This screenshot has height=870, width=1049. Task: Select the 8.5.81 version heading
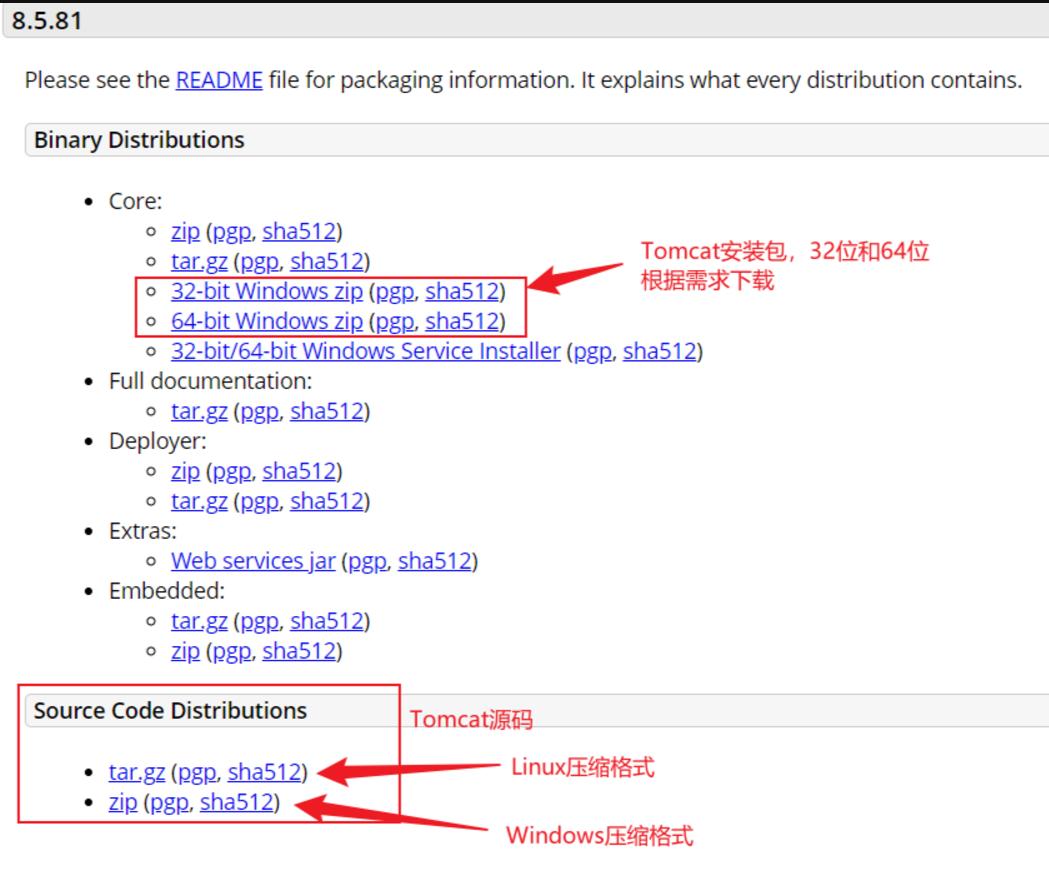pyautogui.click(x=47, y=21)
